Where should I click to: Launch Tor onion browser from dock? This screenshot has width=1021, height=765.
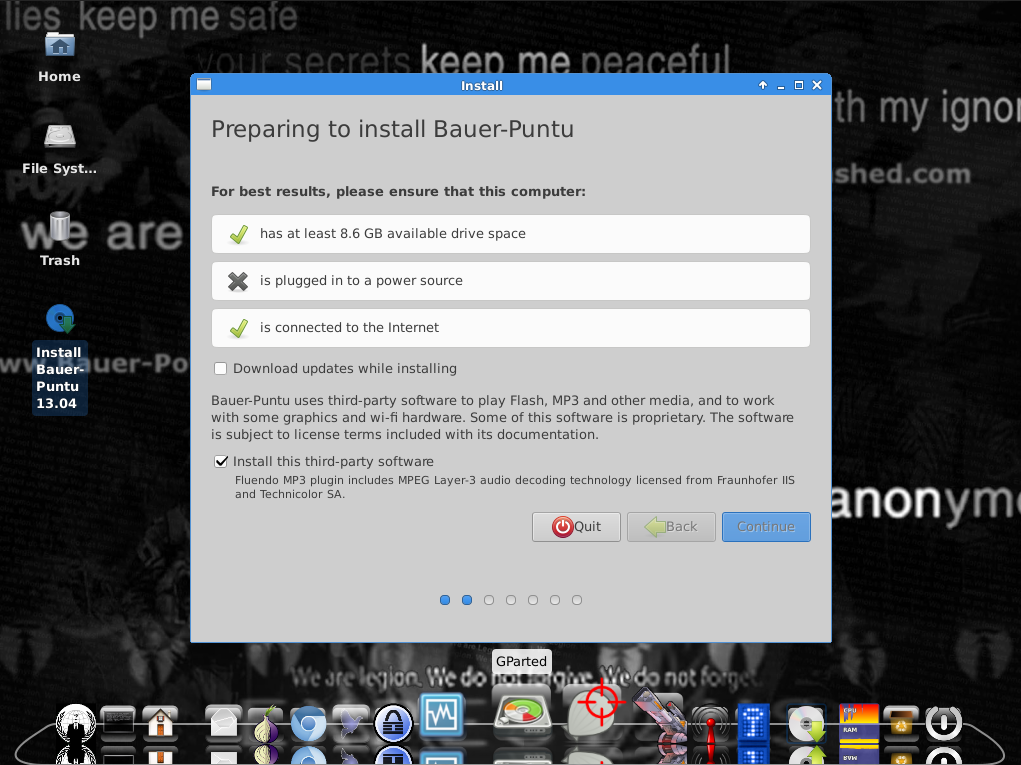pyautogui.click(x=266, y=723)
